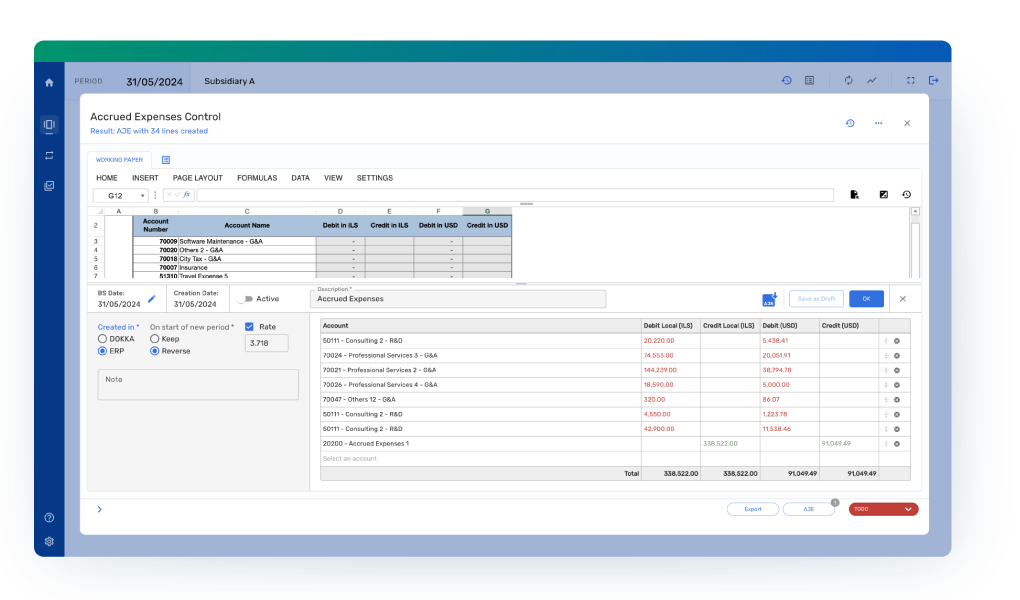
Task: Edit the BS Date with pencil icon
Action: pyautogui.click(x=152, y=298)
